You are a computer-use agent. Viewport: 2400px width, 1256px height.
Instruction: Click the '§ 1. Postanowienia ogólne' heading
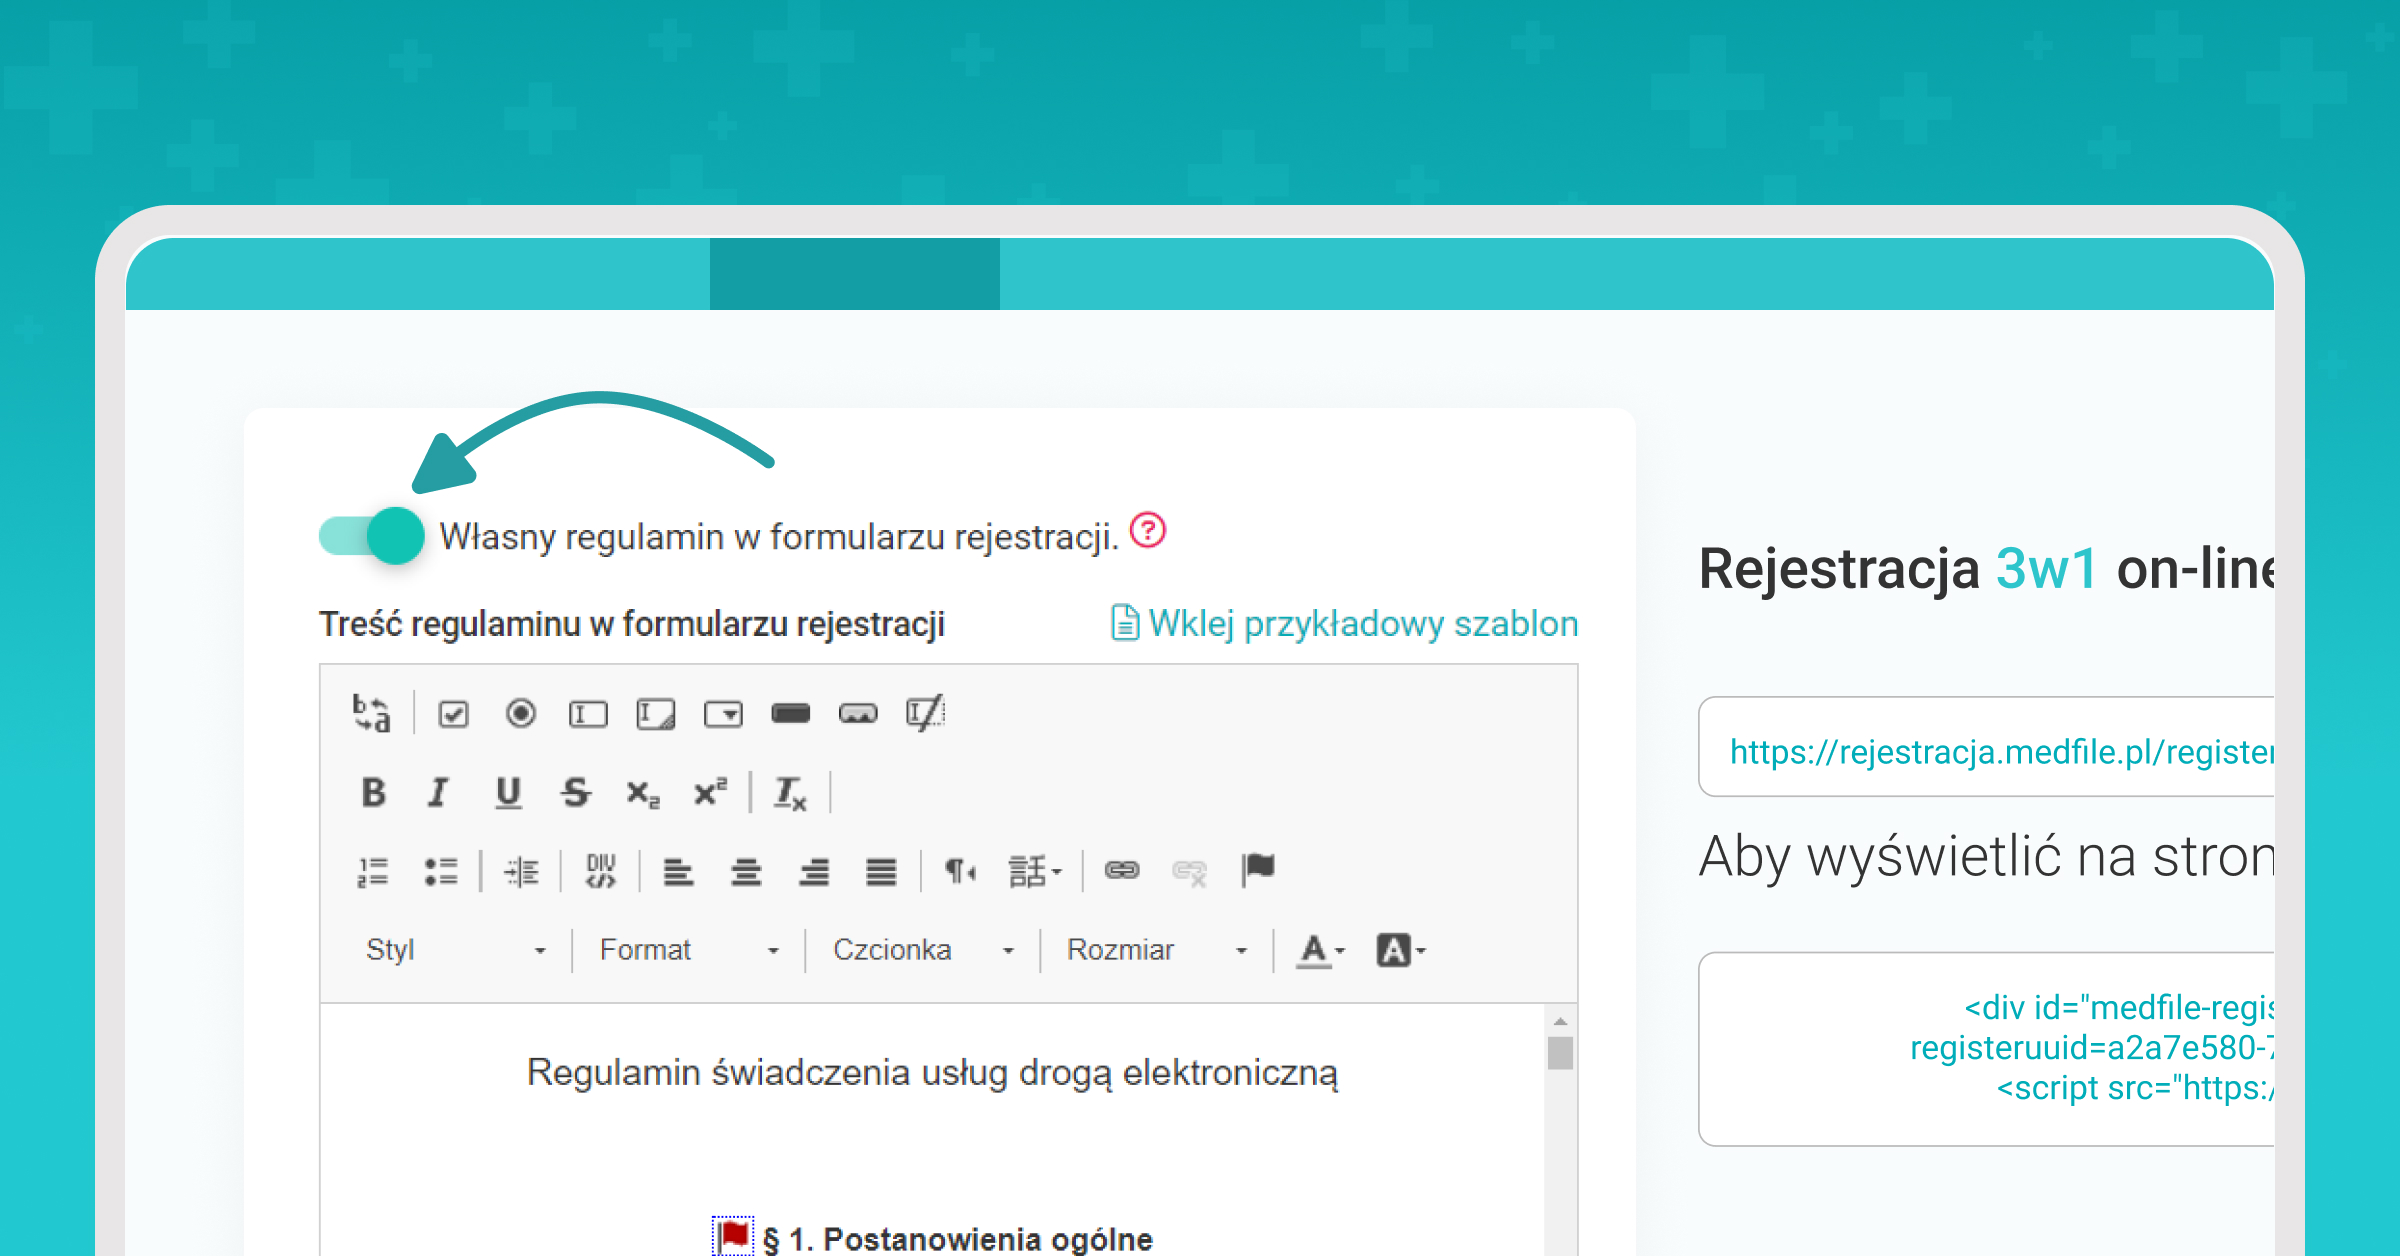[x=957, y=1239]
